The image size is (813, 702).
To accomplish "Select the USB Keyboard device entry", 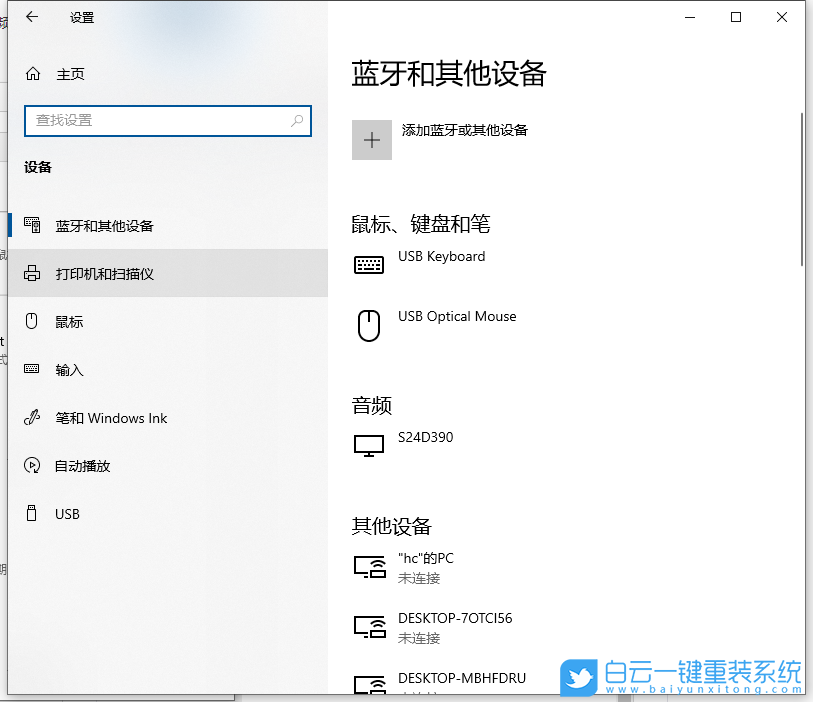I will (x=441, y=256).
